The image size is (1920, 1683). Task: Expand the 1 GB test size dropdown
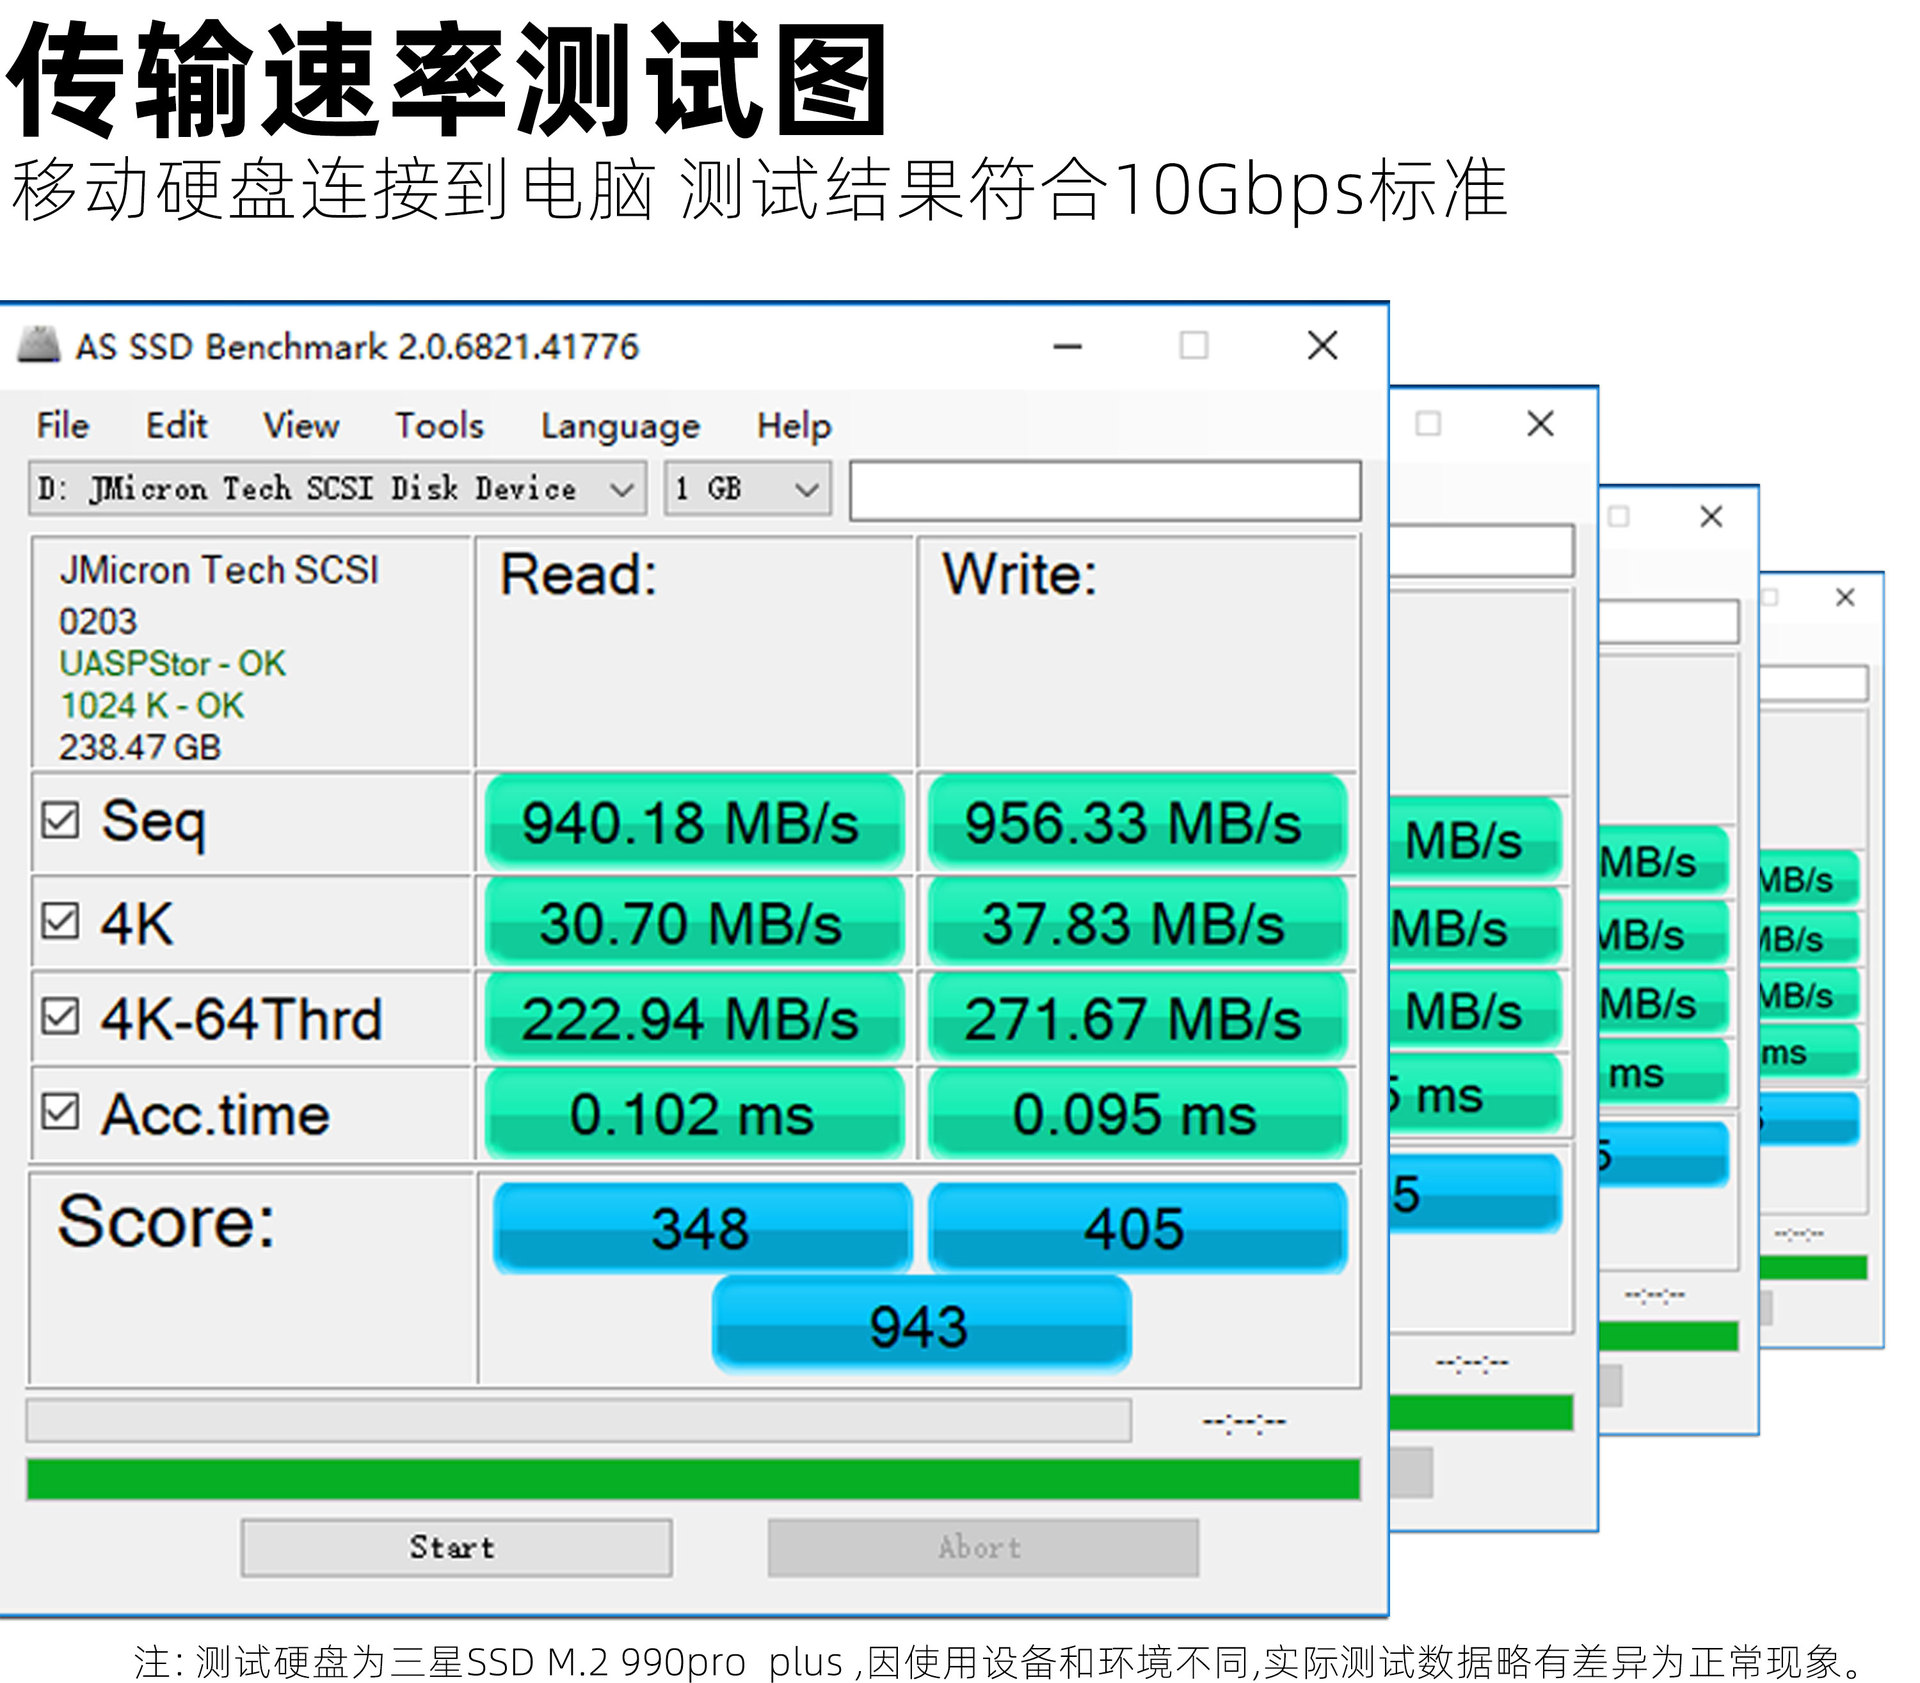747,489
